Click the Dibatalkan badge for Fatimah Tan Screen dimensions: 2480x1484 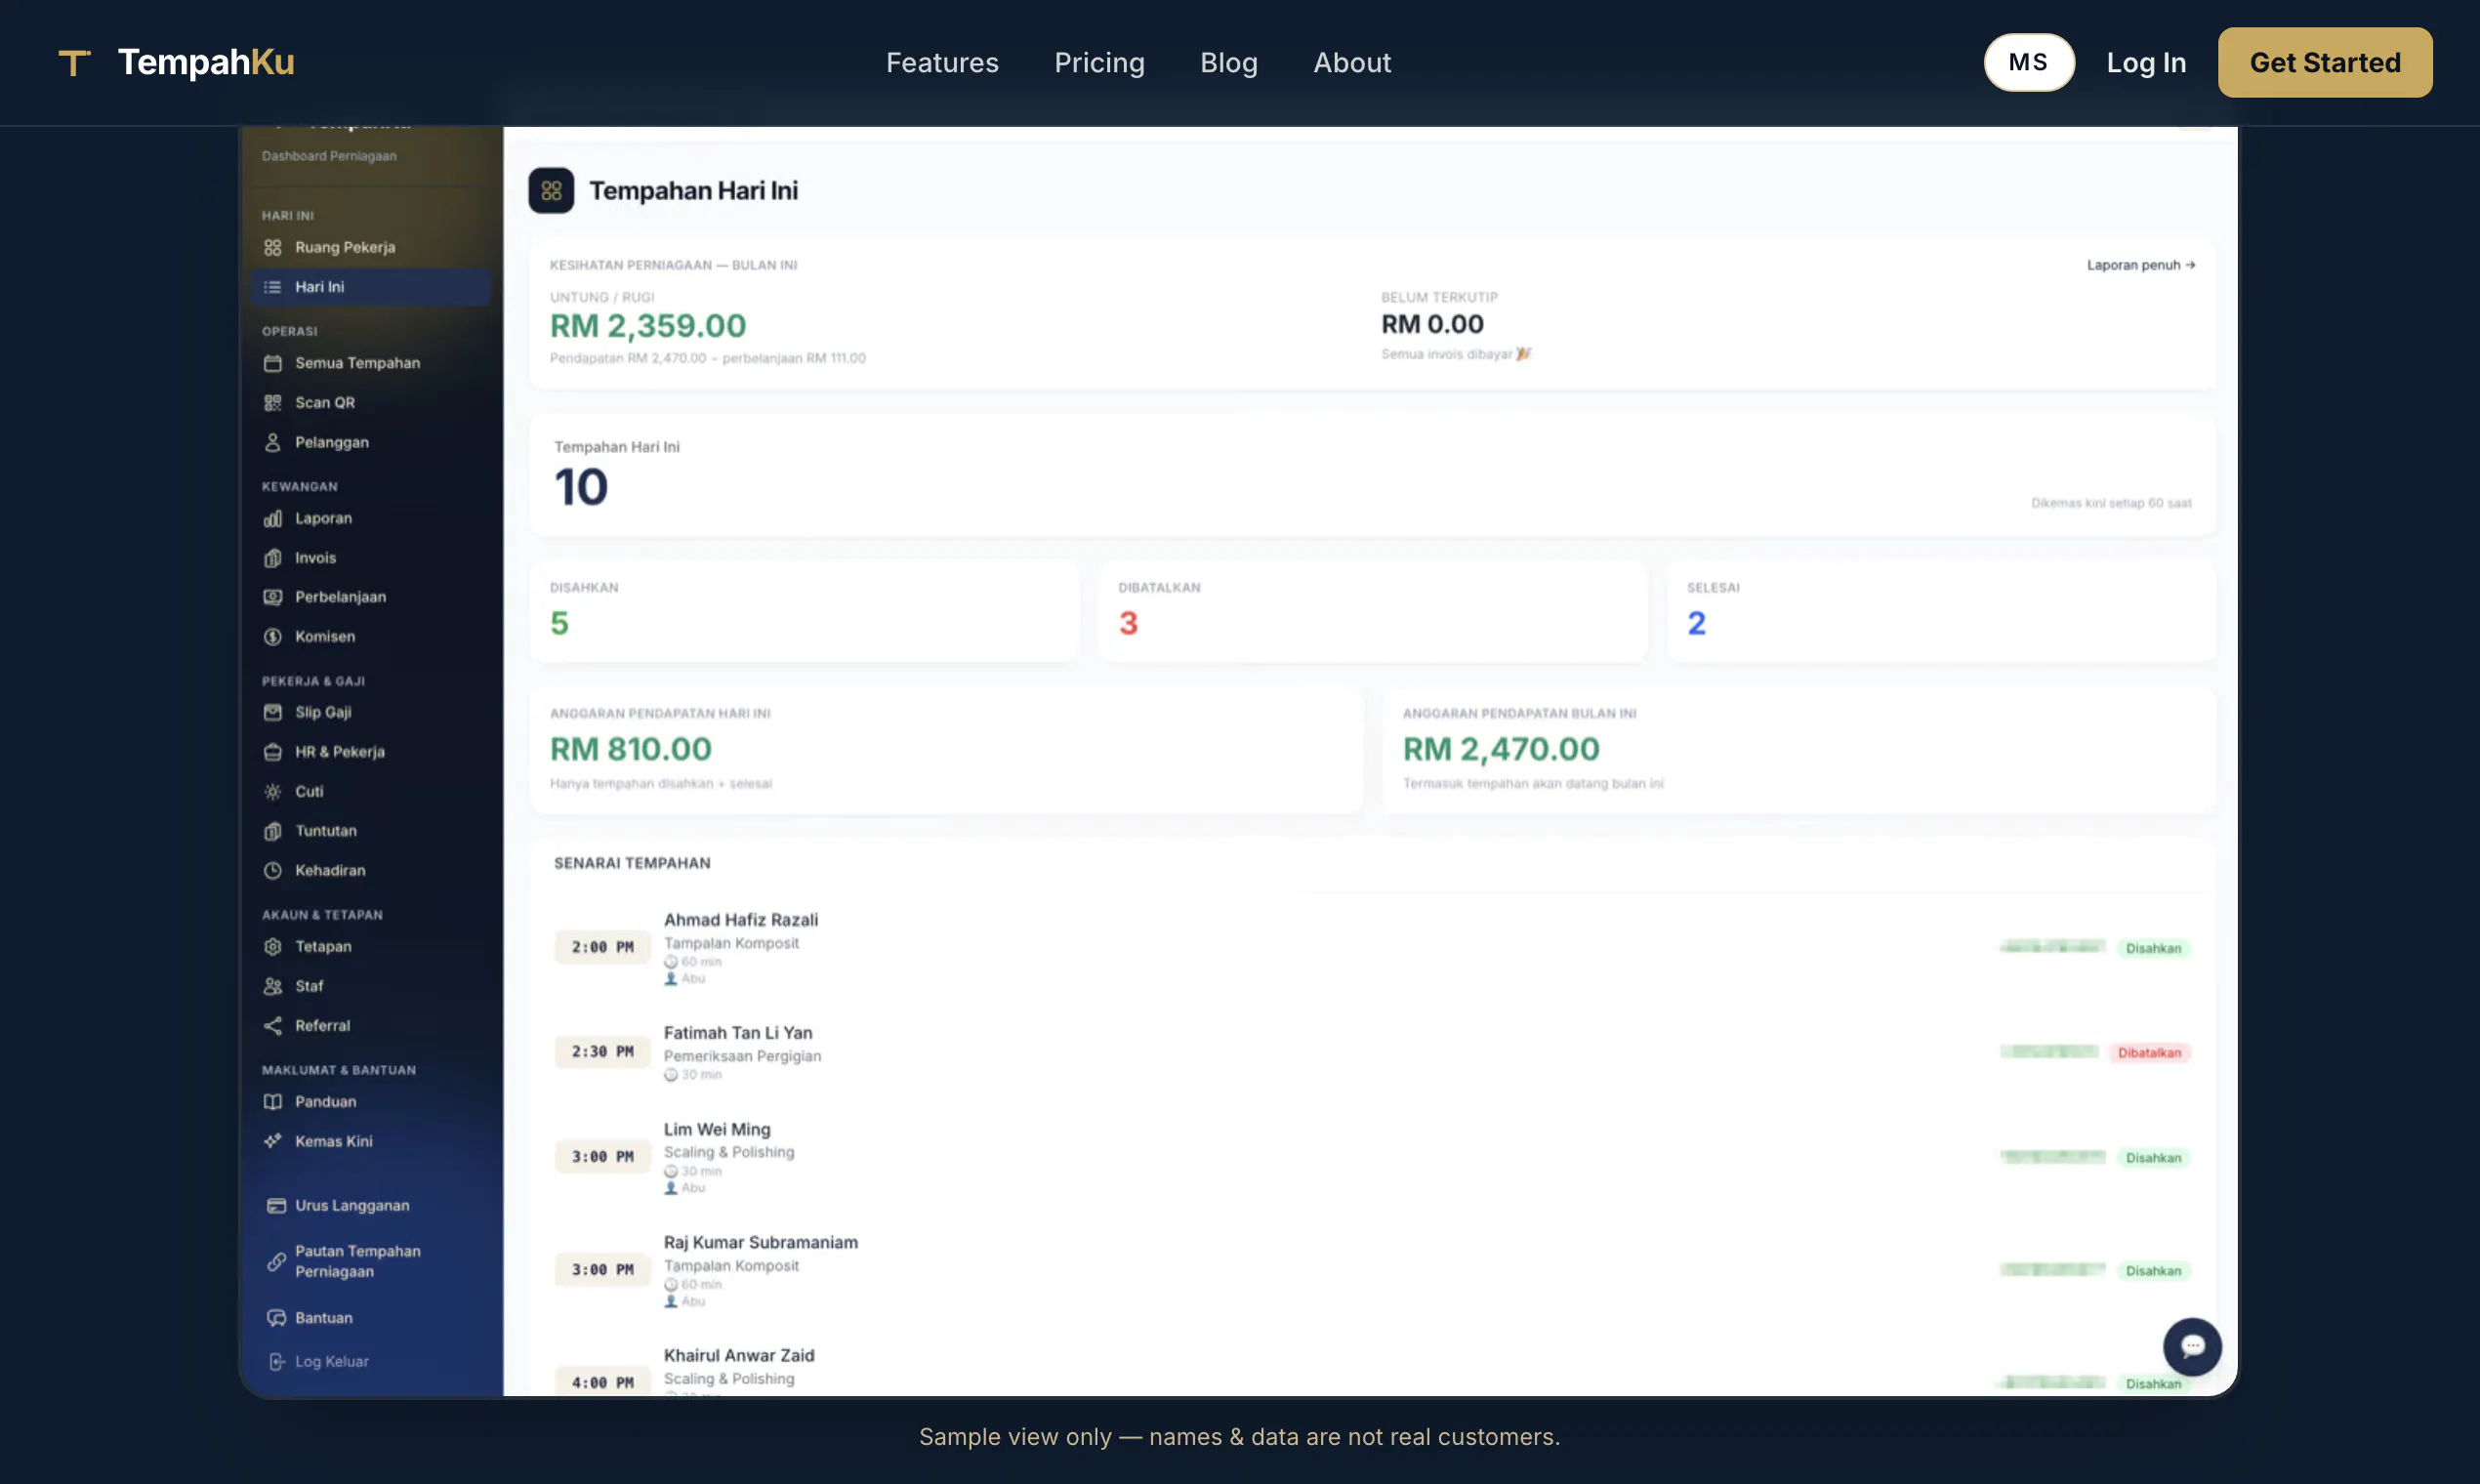coord(2149,1053)
